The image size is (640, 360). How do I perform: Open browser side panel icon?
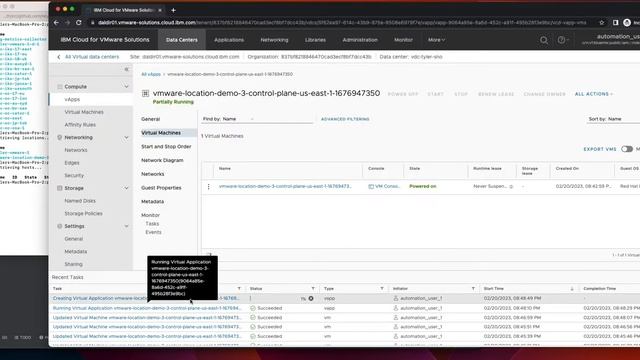coord(616,22)
